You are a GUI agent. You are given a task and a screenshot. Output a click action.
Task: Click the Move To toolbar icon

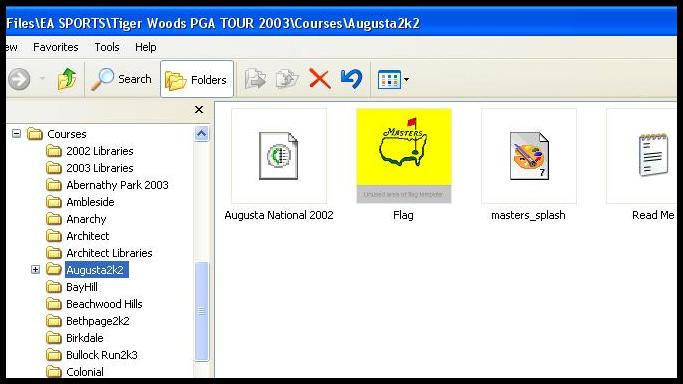click(x=255, y=80)
